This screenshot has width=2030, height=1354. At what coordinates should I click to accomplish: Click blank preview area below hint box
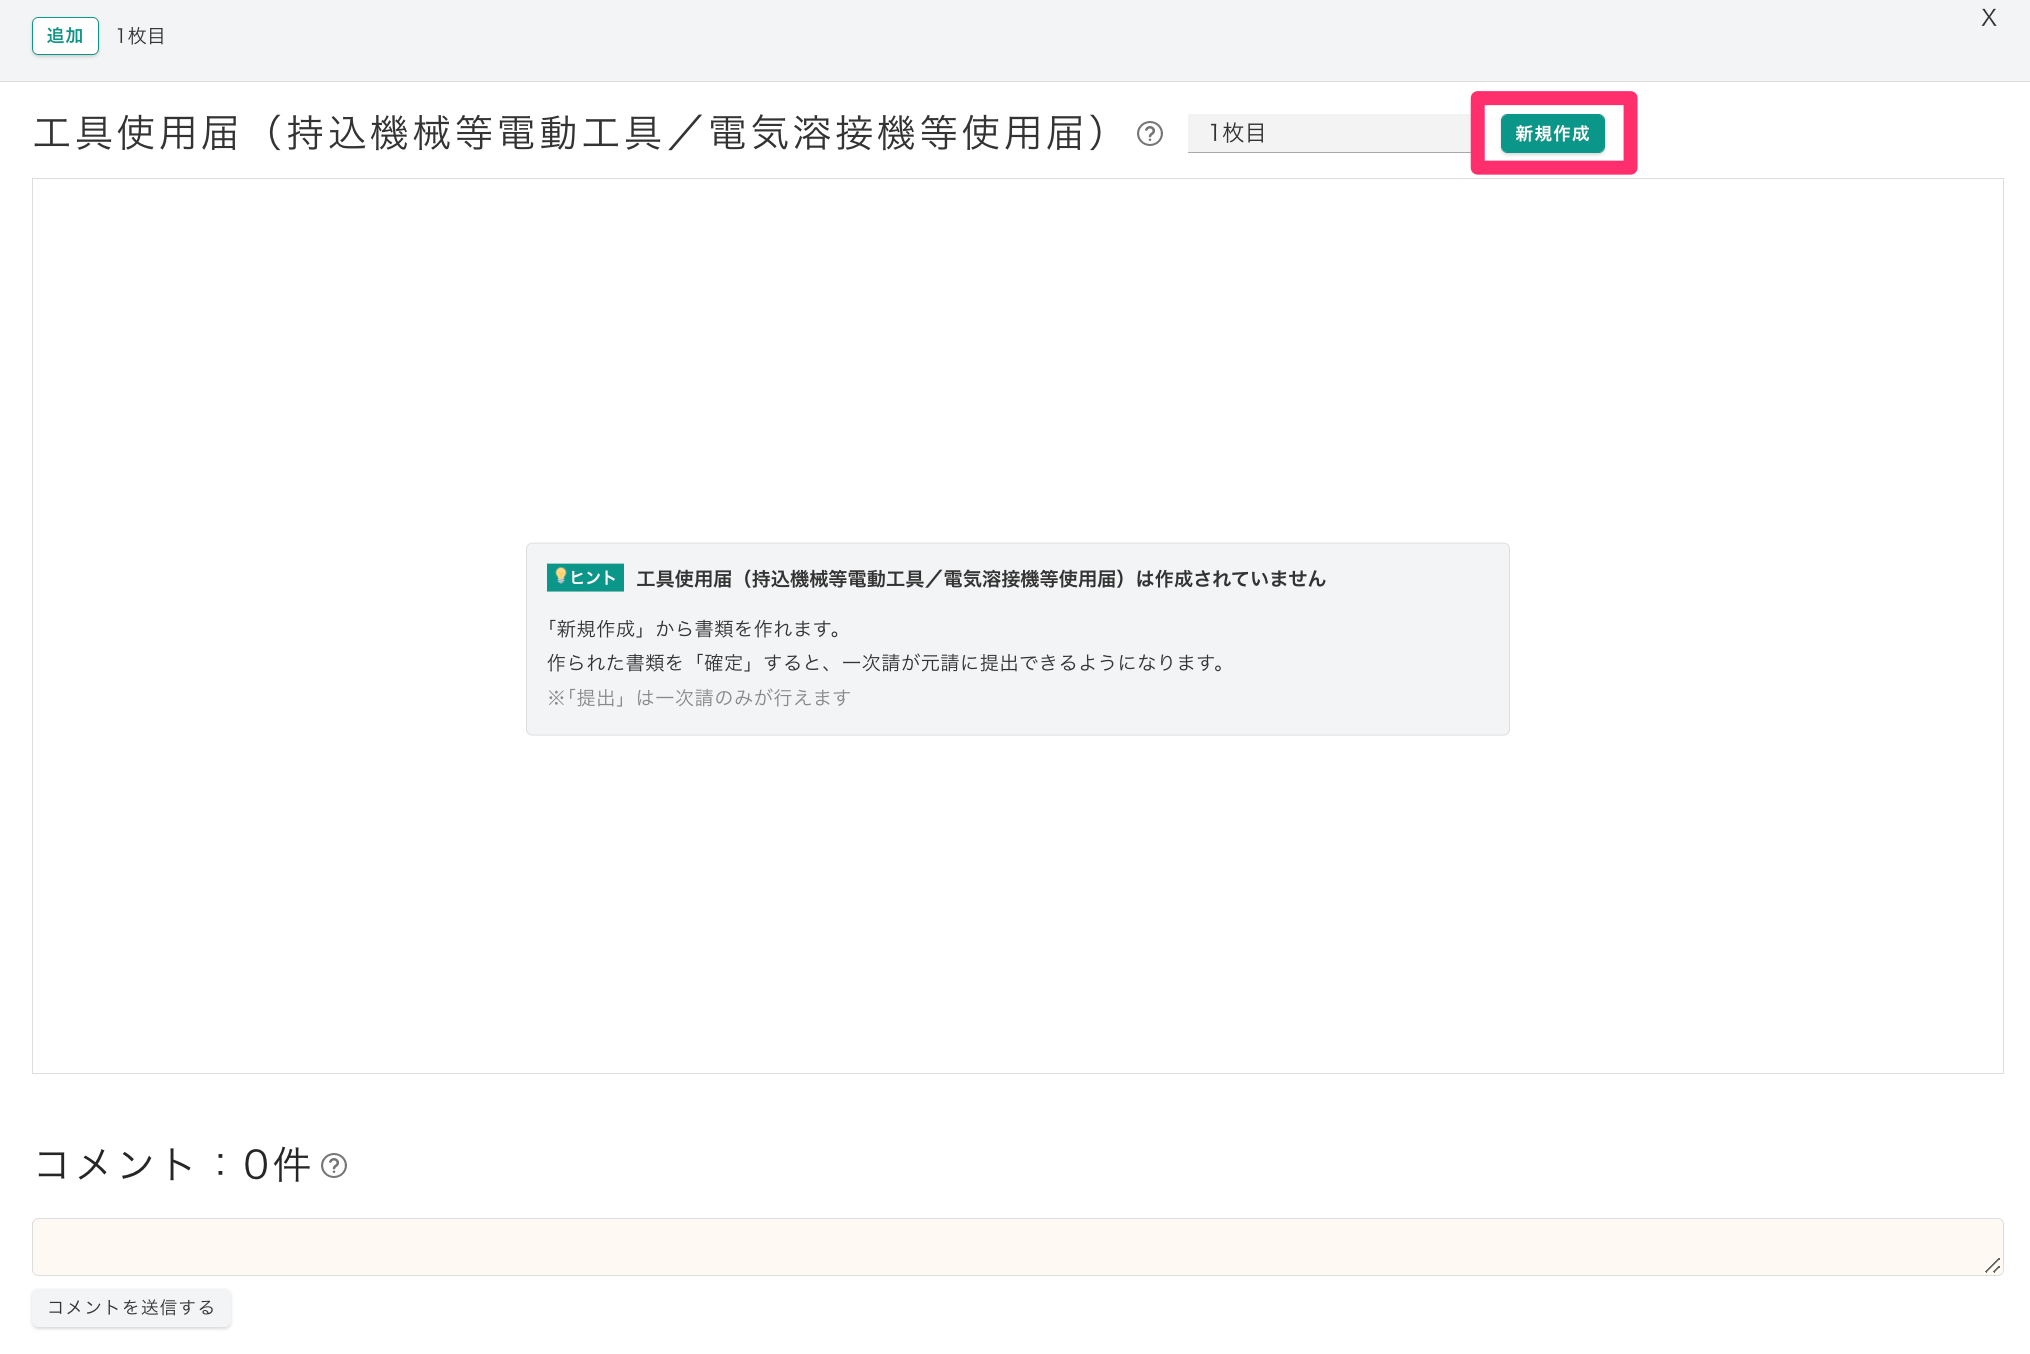tap(1017, 900)
